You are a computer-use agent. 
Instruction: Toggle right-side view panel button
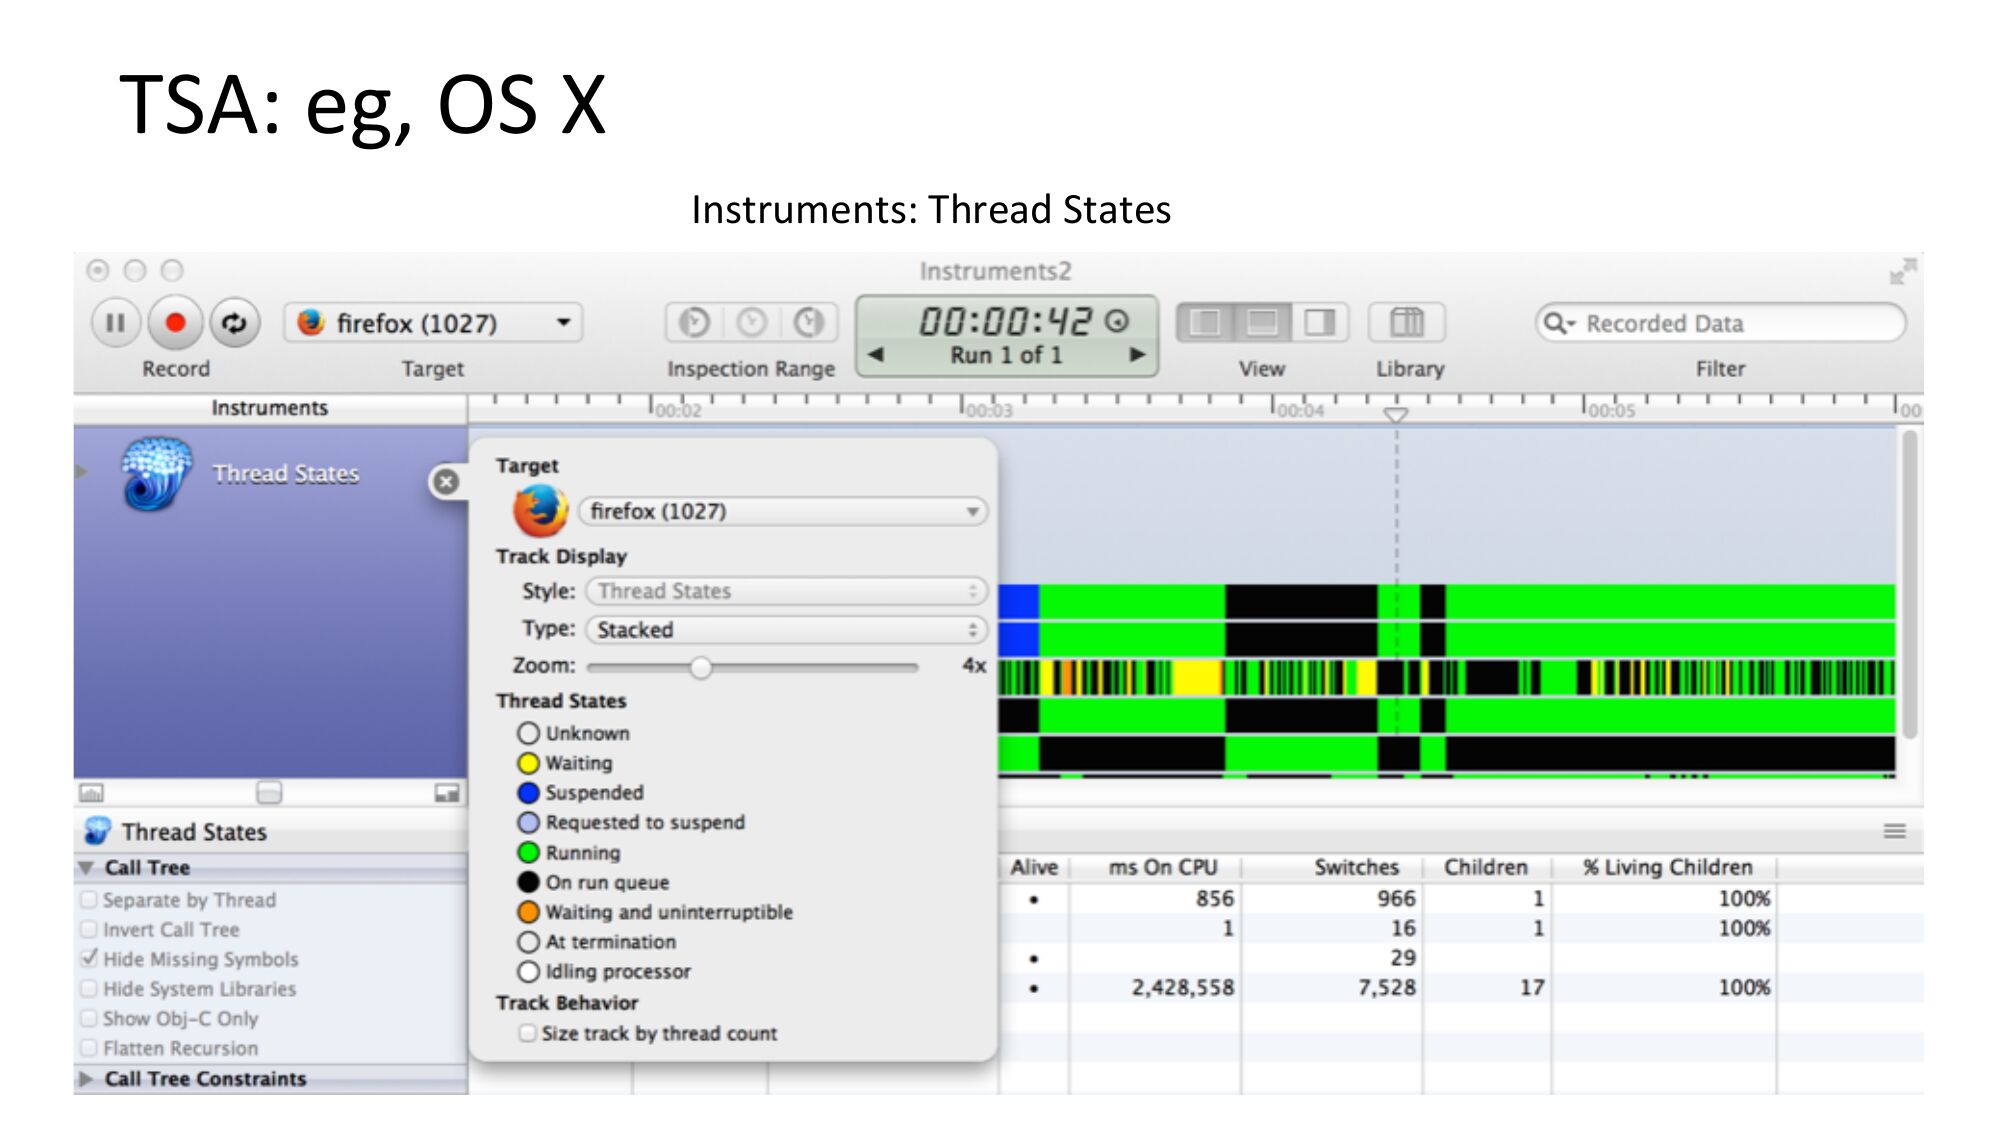click(1319, 323)
